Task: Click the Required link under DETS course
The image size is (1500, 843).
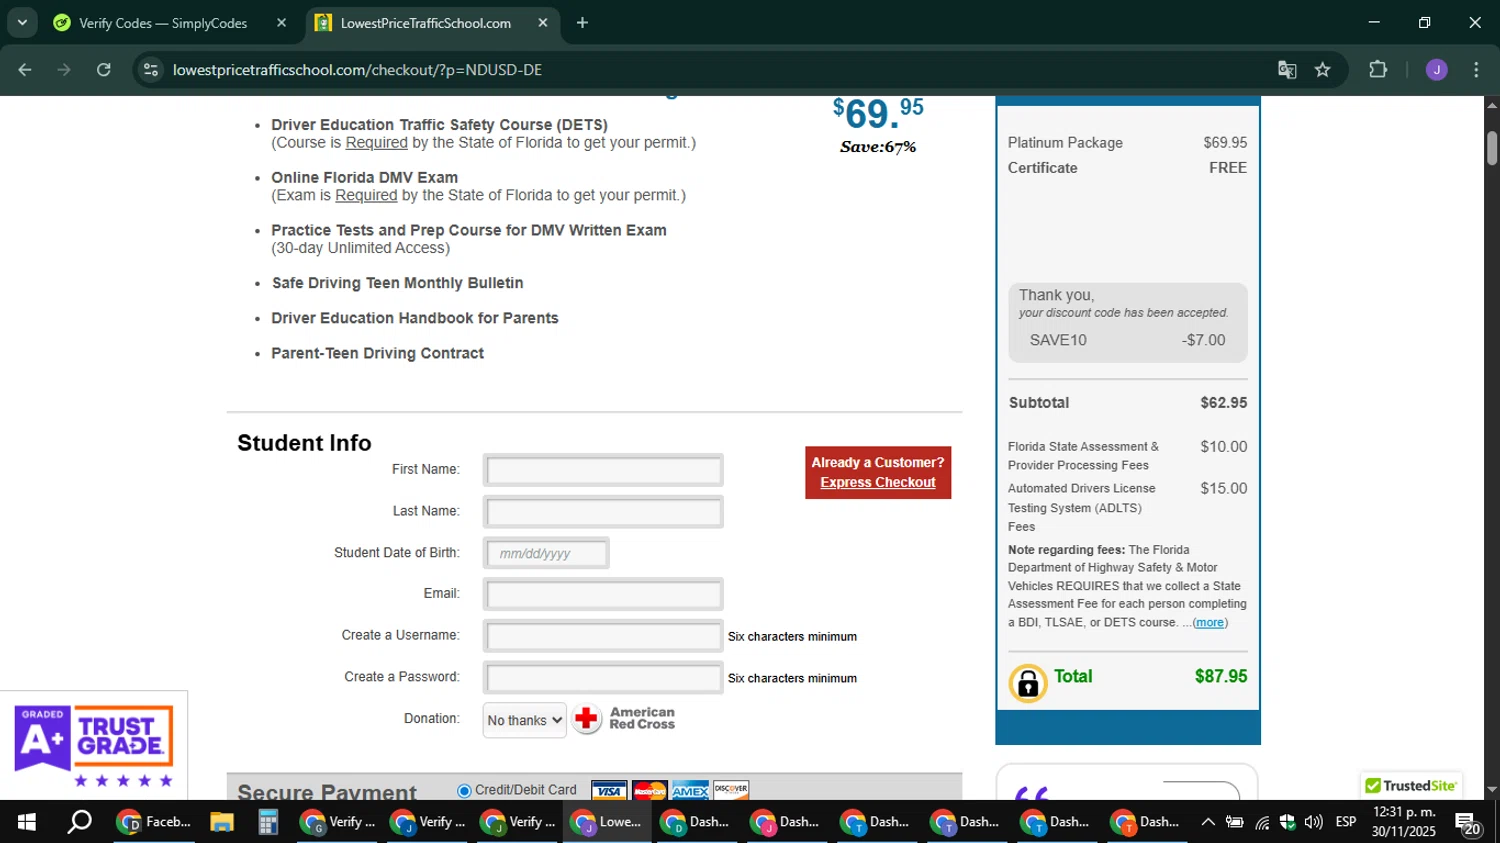Action: tap(376, 143)
